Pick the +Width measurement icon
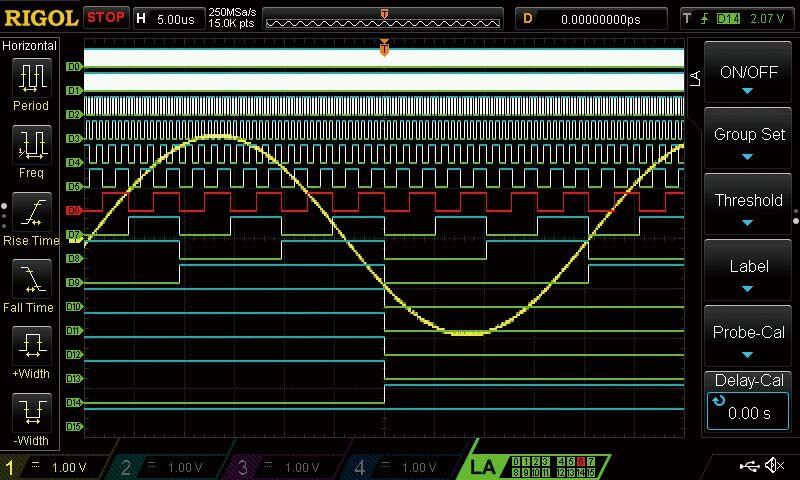 pos(31,347)
